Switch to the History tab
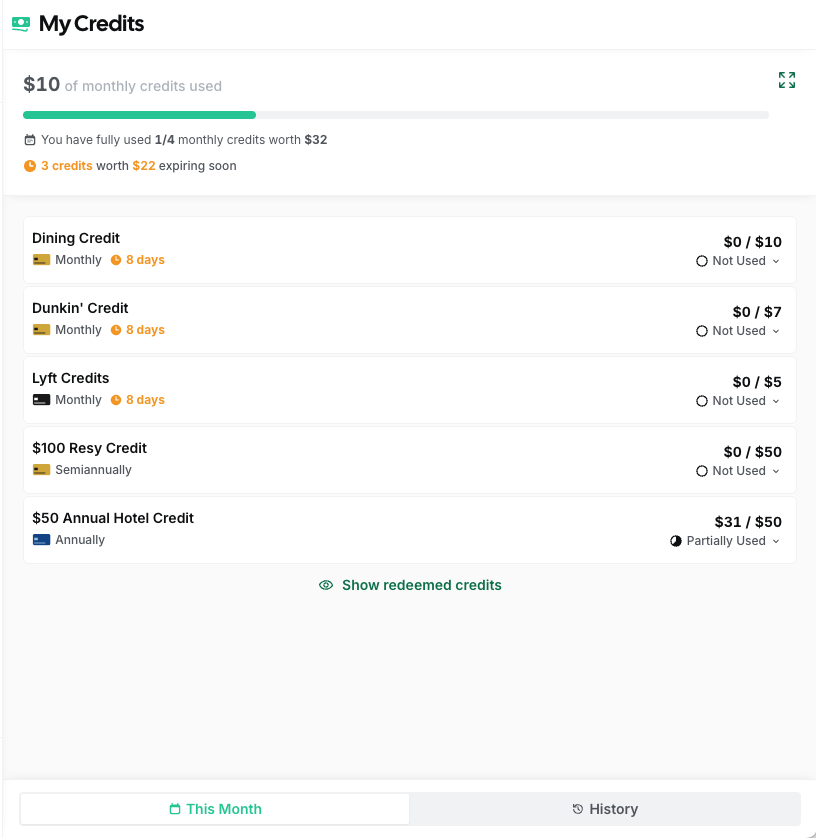This screenshot has height=838, width=816. click(605, 809)
